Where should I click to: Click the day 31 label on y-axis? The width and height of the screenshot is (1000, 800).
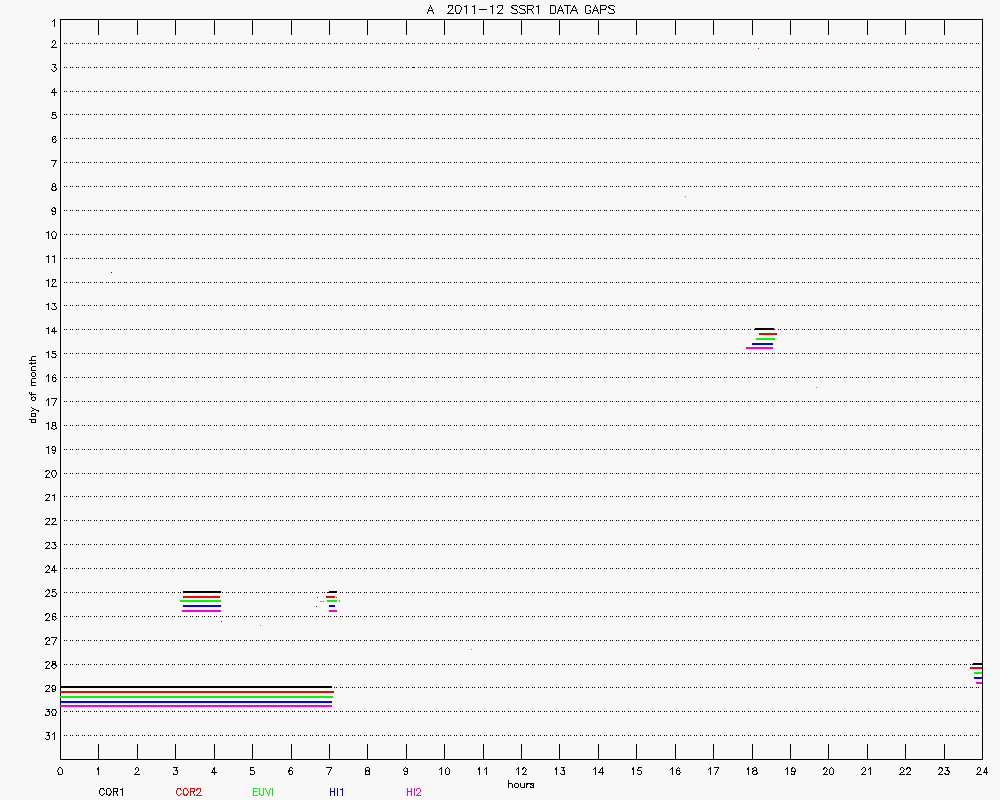[47, 736]
